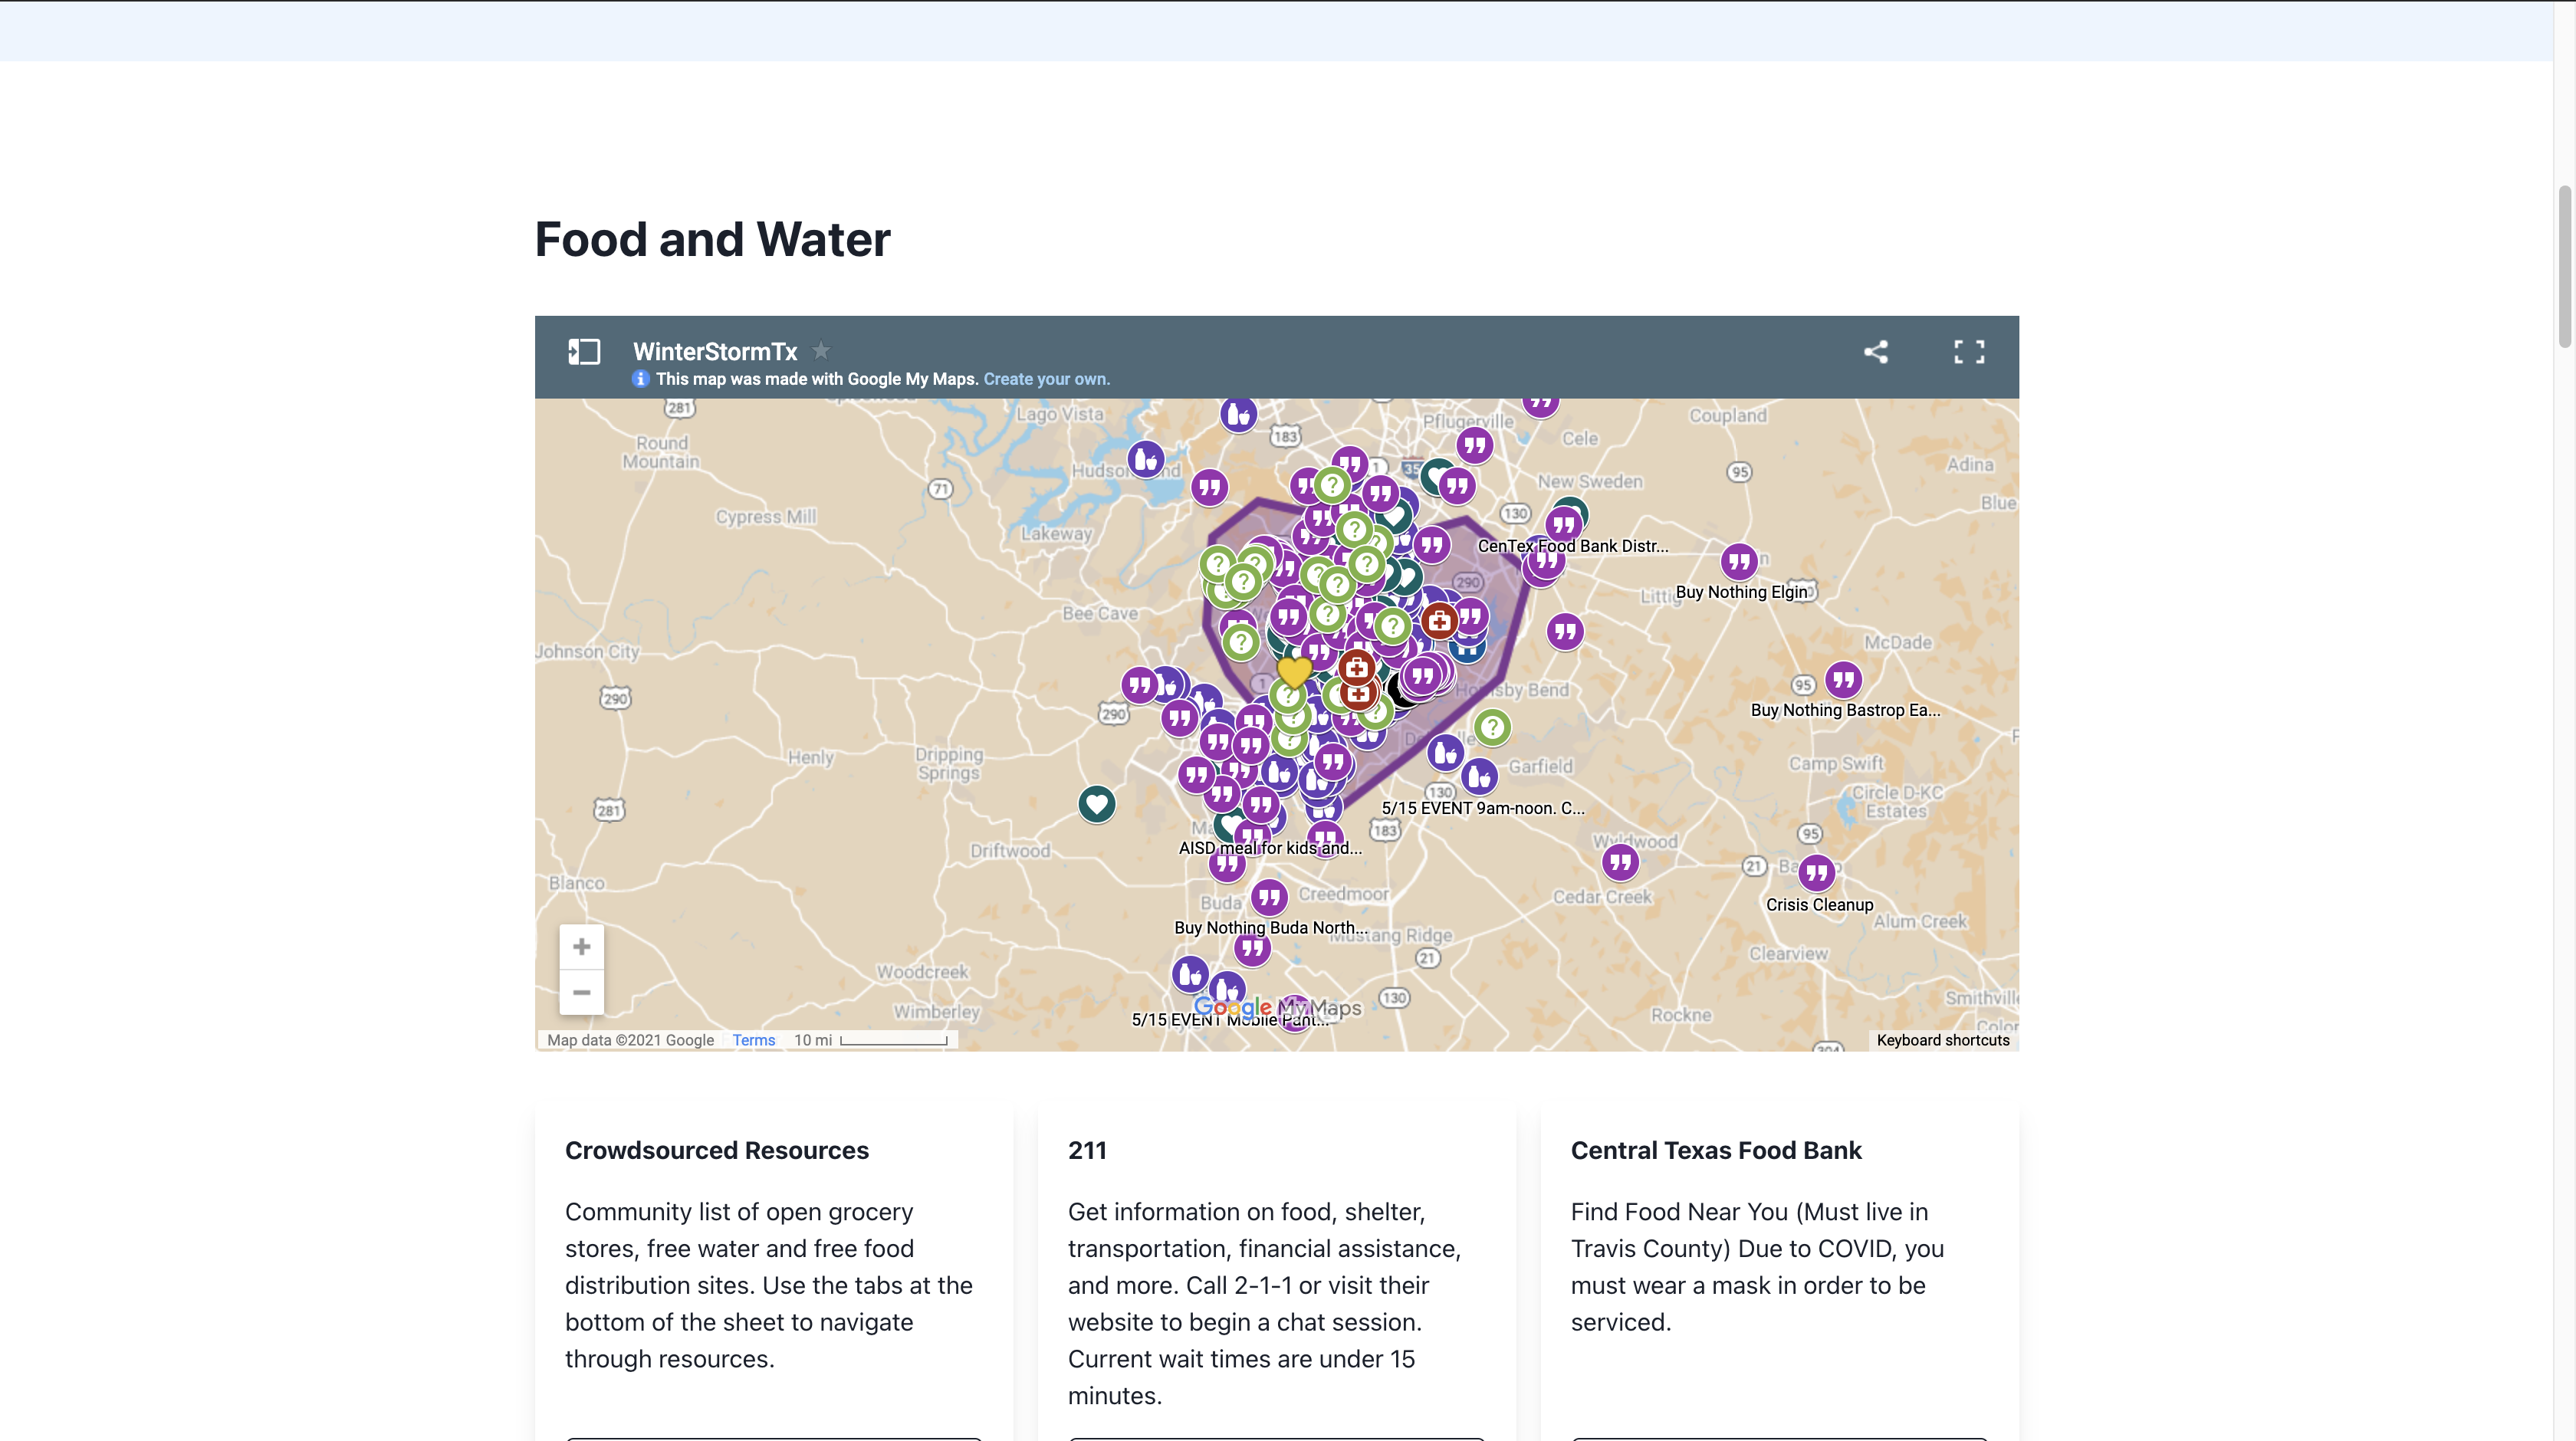Click the bottle marker near Lago Vista
This screenshot has height=1441, width=2576.
click(1238, 414)
